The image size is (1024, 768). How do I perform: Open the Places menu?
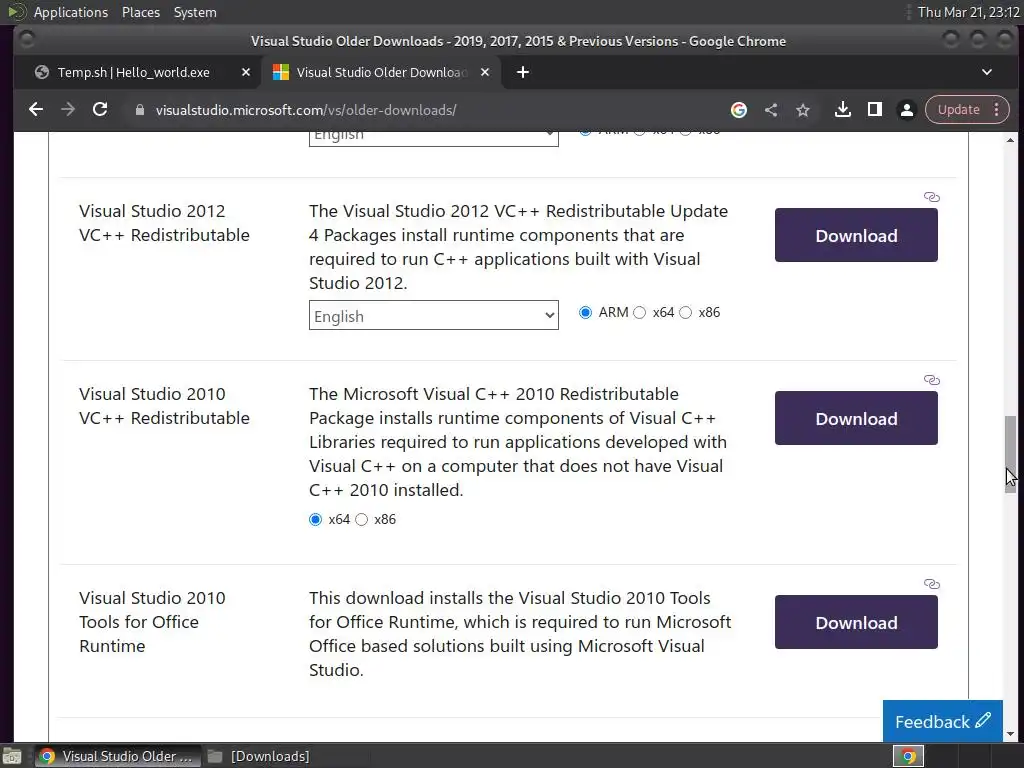pos(140,12)
